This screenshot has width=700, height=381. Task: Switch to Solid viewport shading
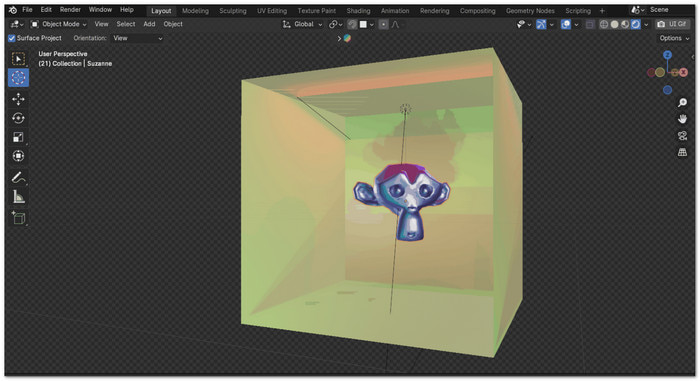pos(615,25)
